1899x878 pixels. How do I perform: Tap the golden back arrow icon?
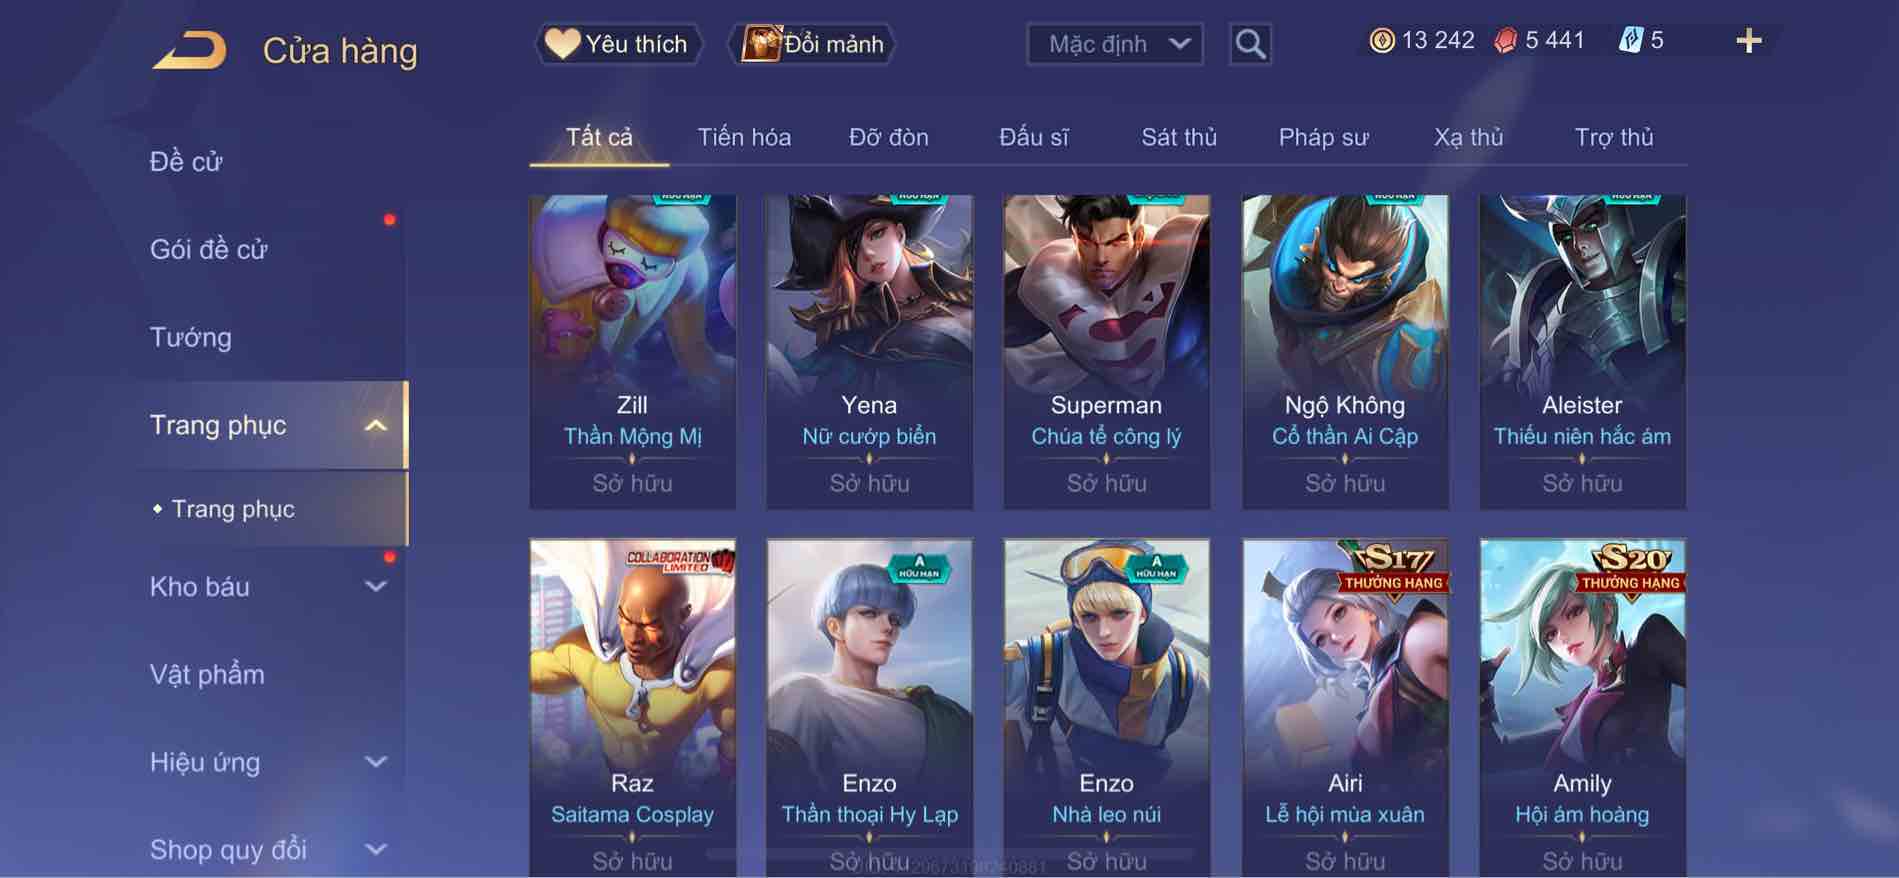[x=189, y=50]
